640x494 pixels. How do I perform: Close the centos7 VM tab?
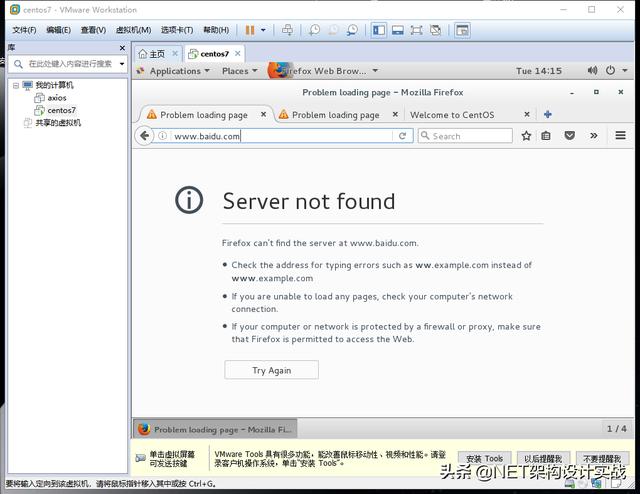tap(238, 53)
